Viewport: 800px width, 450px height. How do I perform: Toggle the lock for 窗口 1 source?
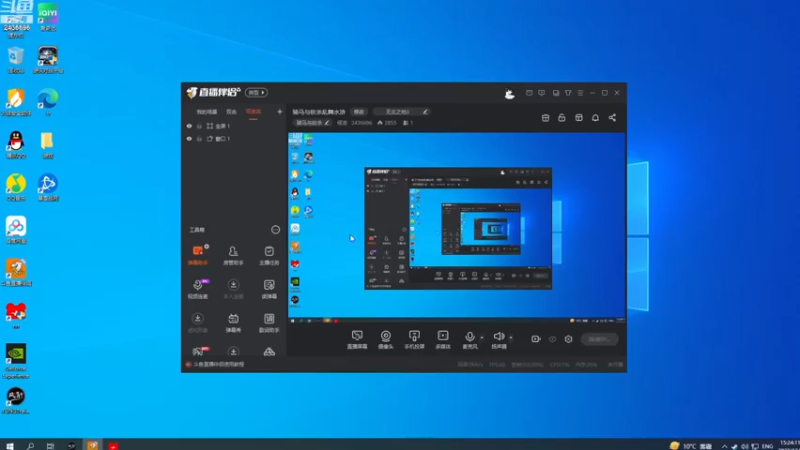(x=199, y=139)
